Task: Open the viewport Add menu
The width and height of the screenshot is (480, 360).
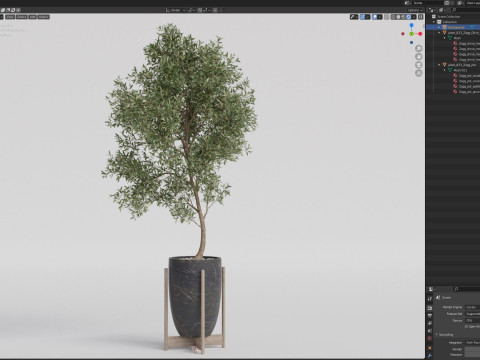Action: [33, 17]
